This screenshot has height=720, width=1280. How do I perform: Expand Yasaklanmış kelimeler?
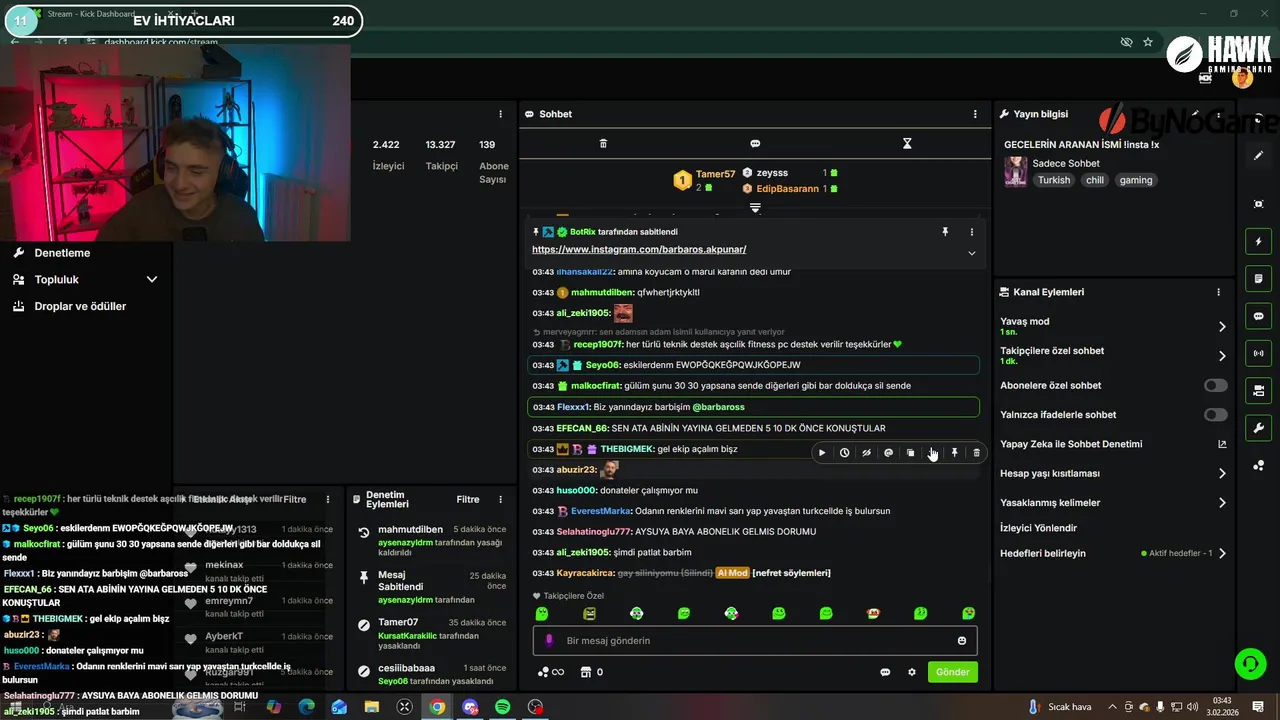click(1114, 503)
